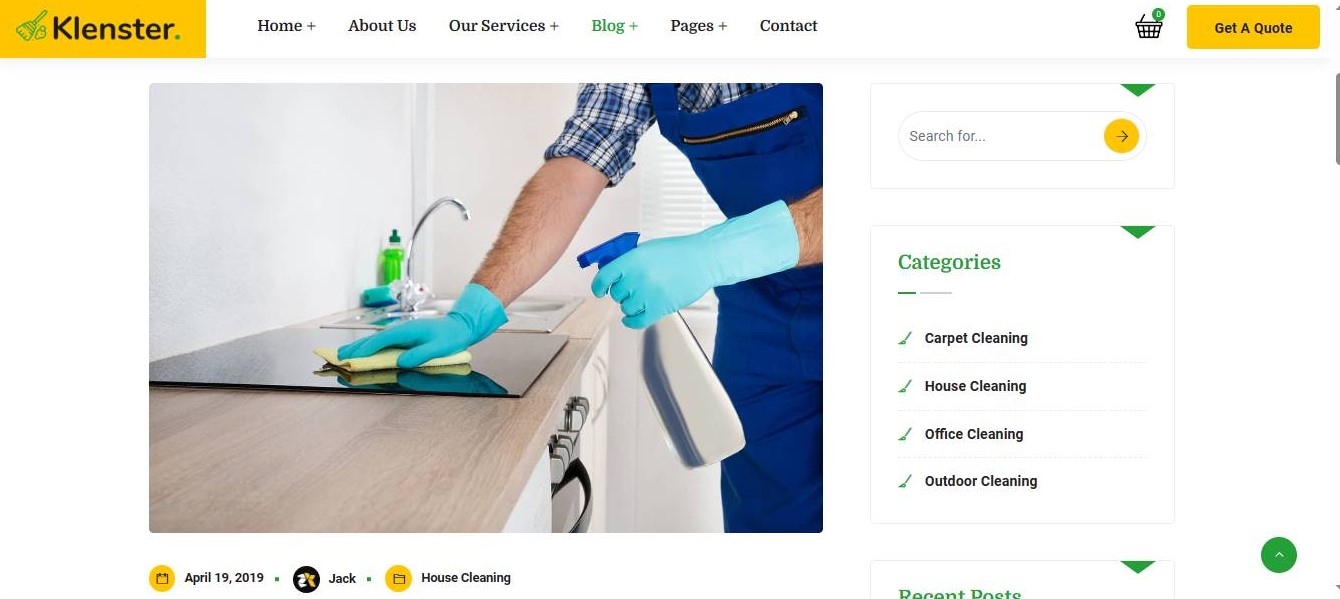1340x599 pixels.
Task: Click the Klenster logo
Action: [103, 28]
